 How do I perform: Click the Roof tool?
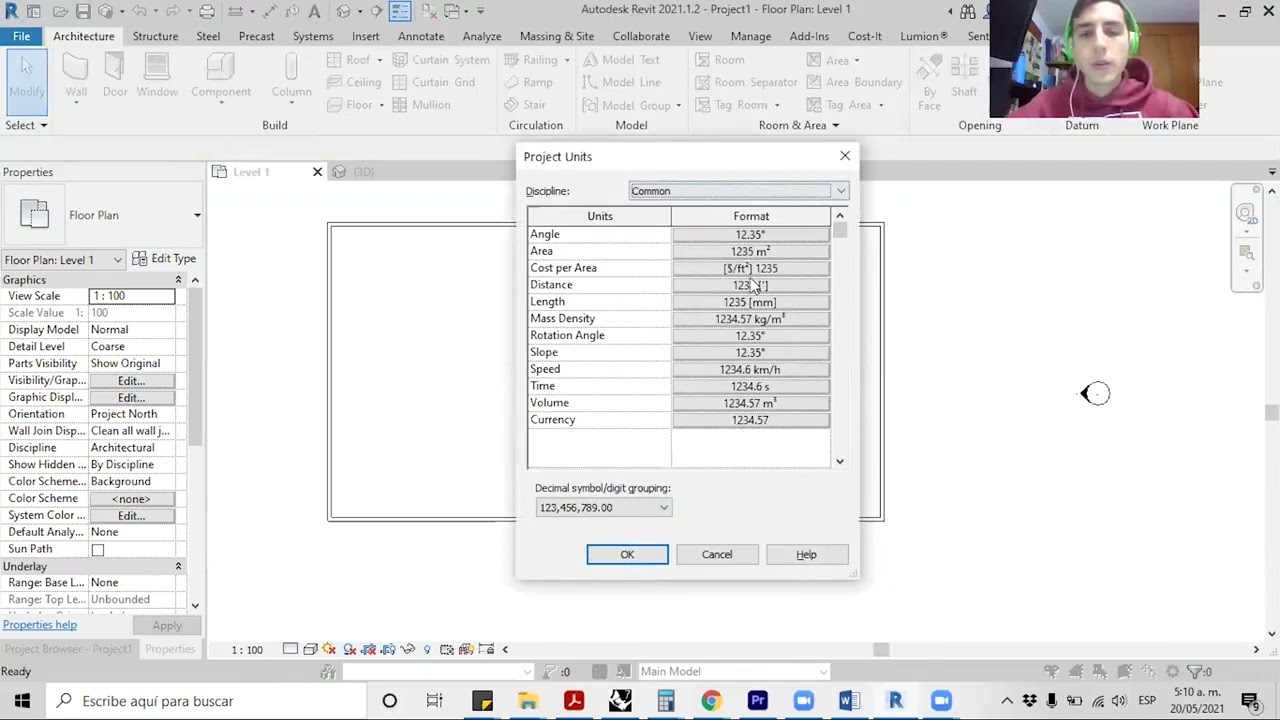pyautogui.click(x=349, y=60)
